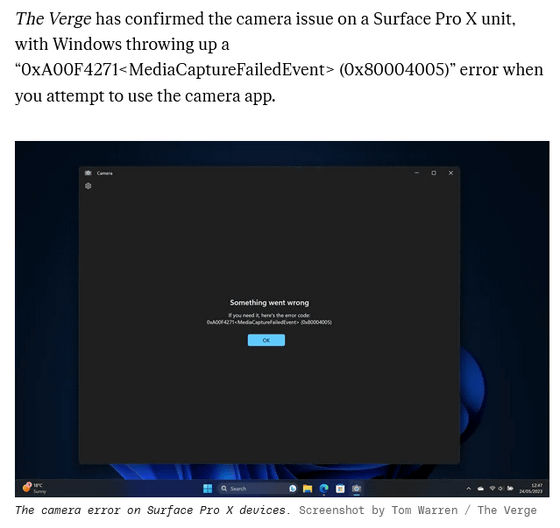Open Bing Chat icon in the search box

pyautogui.click(x=292, y=488)
